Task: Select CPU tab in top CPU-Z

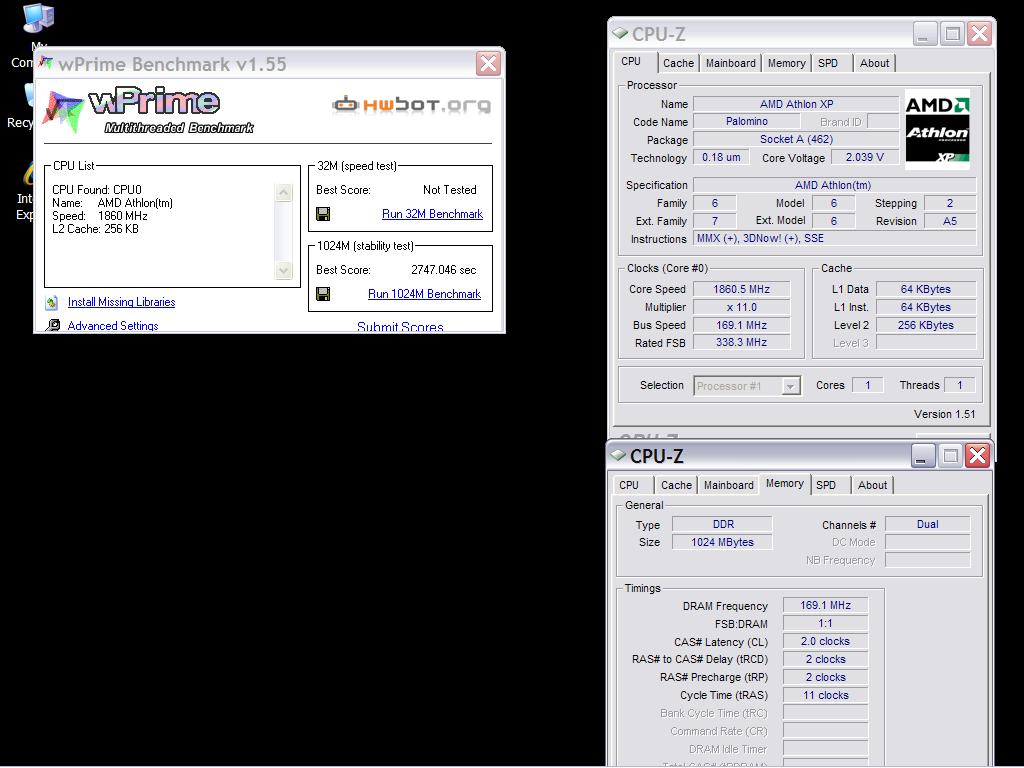Action: 631,61
